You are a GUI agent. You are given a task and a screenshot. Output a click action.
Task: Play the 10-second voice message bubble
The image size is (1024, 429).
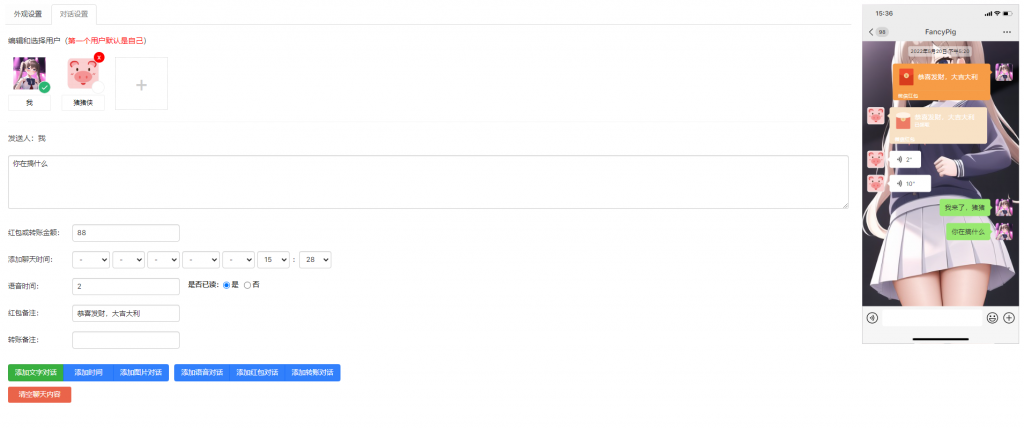[x=910, y=184]
